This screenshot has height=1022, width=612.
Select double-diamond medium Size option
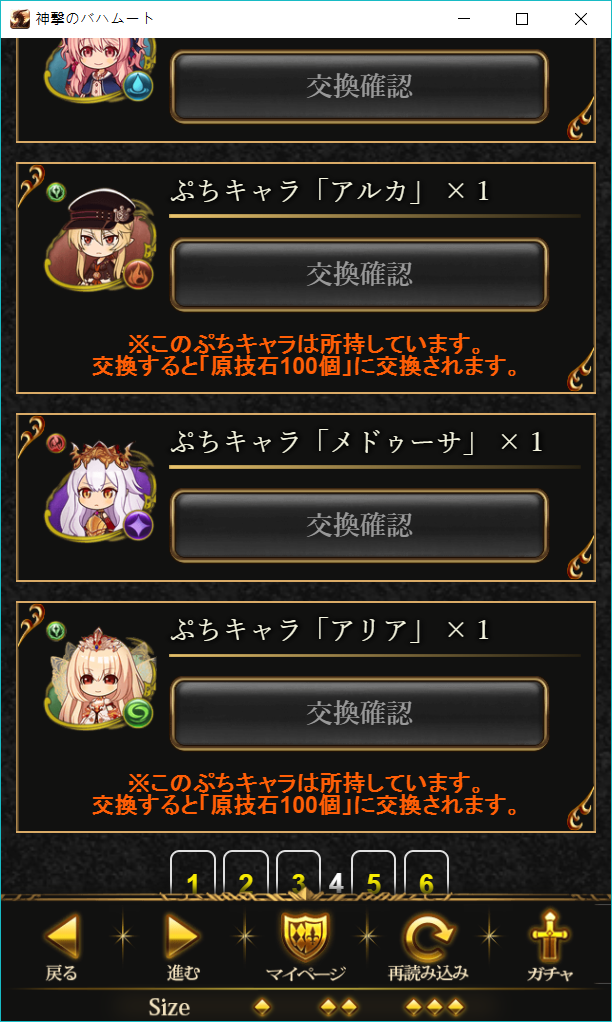(x=340, y=1006)
